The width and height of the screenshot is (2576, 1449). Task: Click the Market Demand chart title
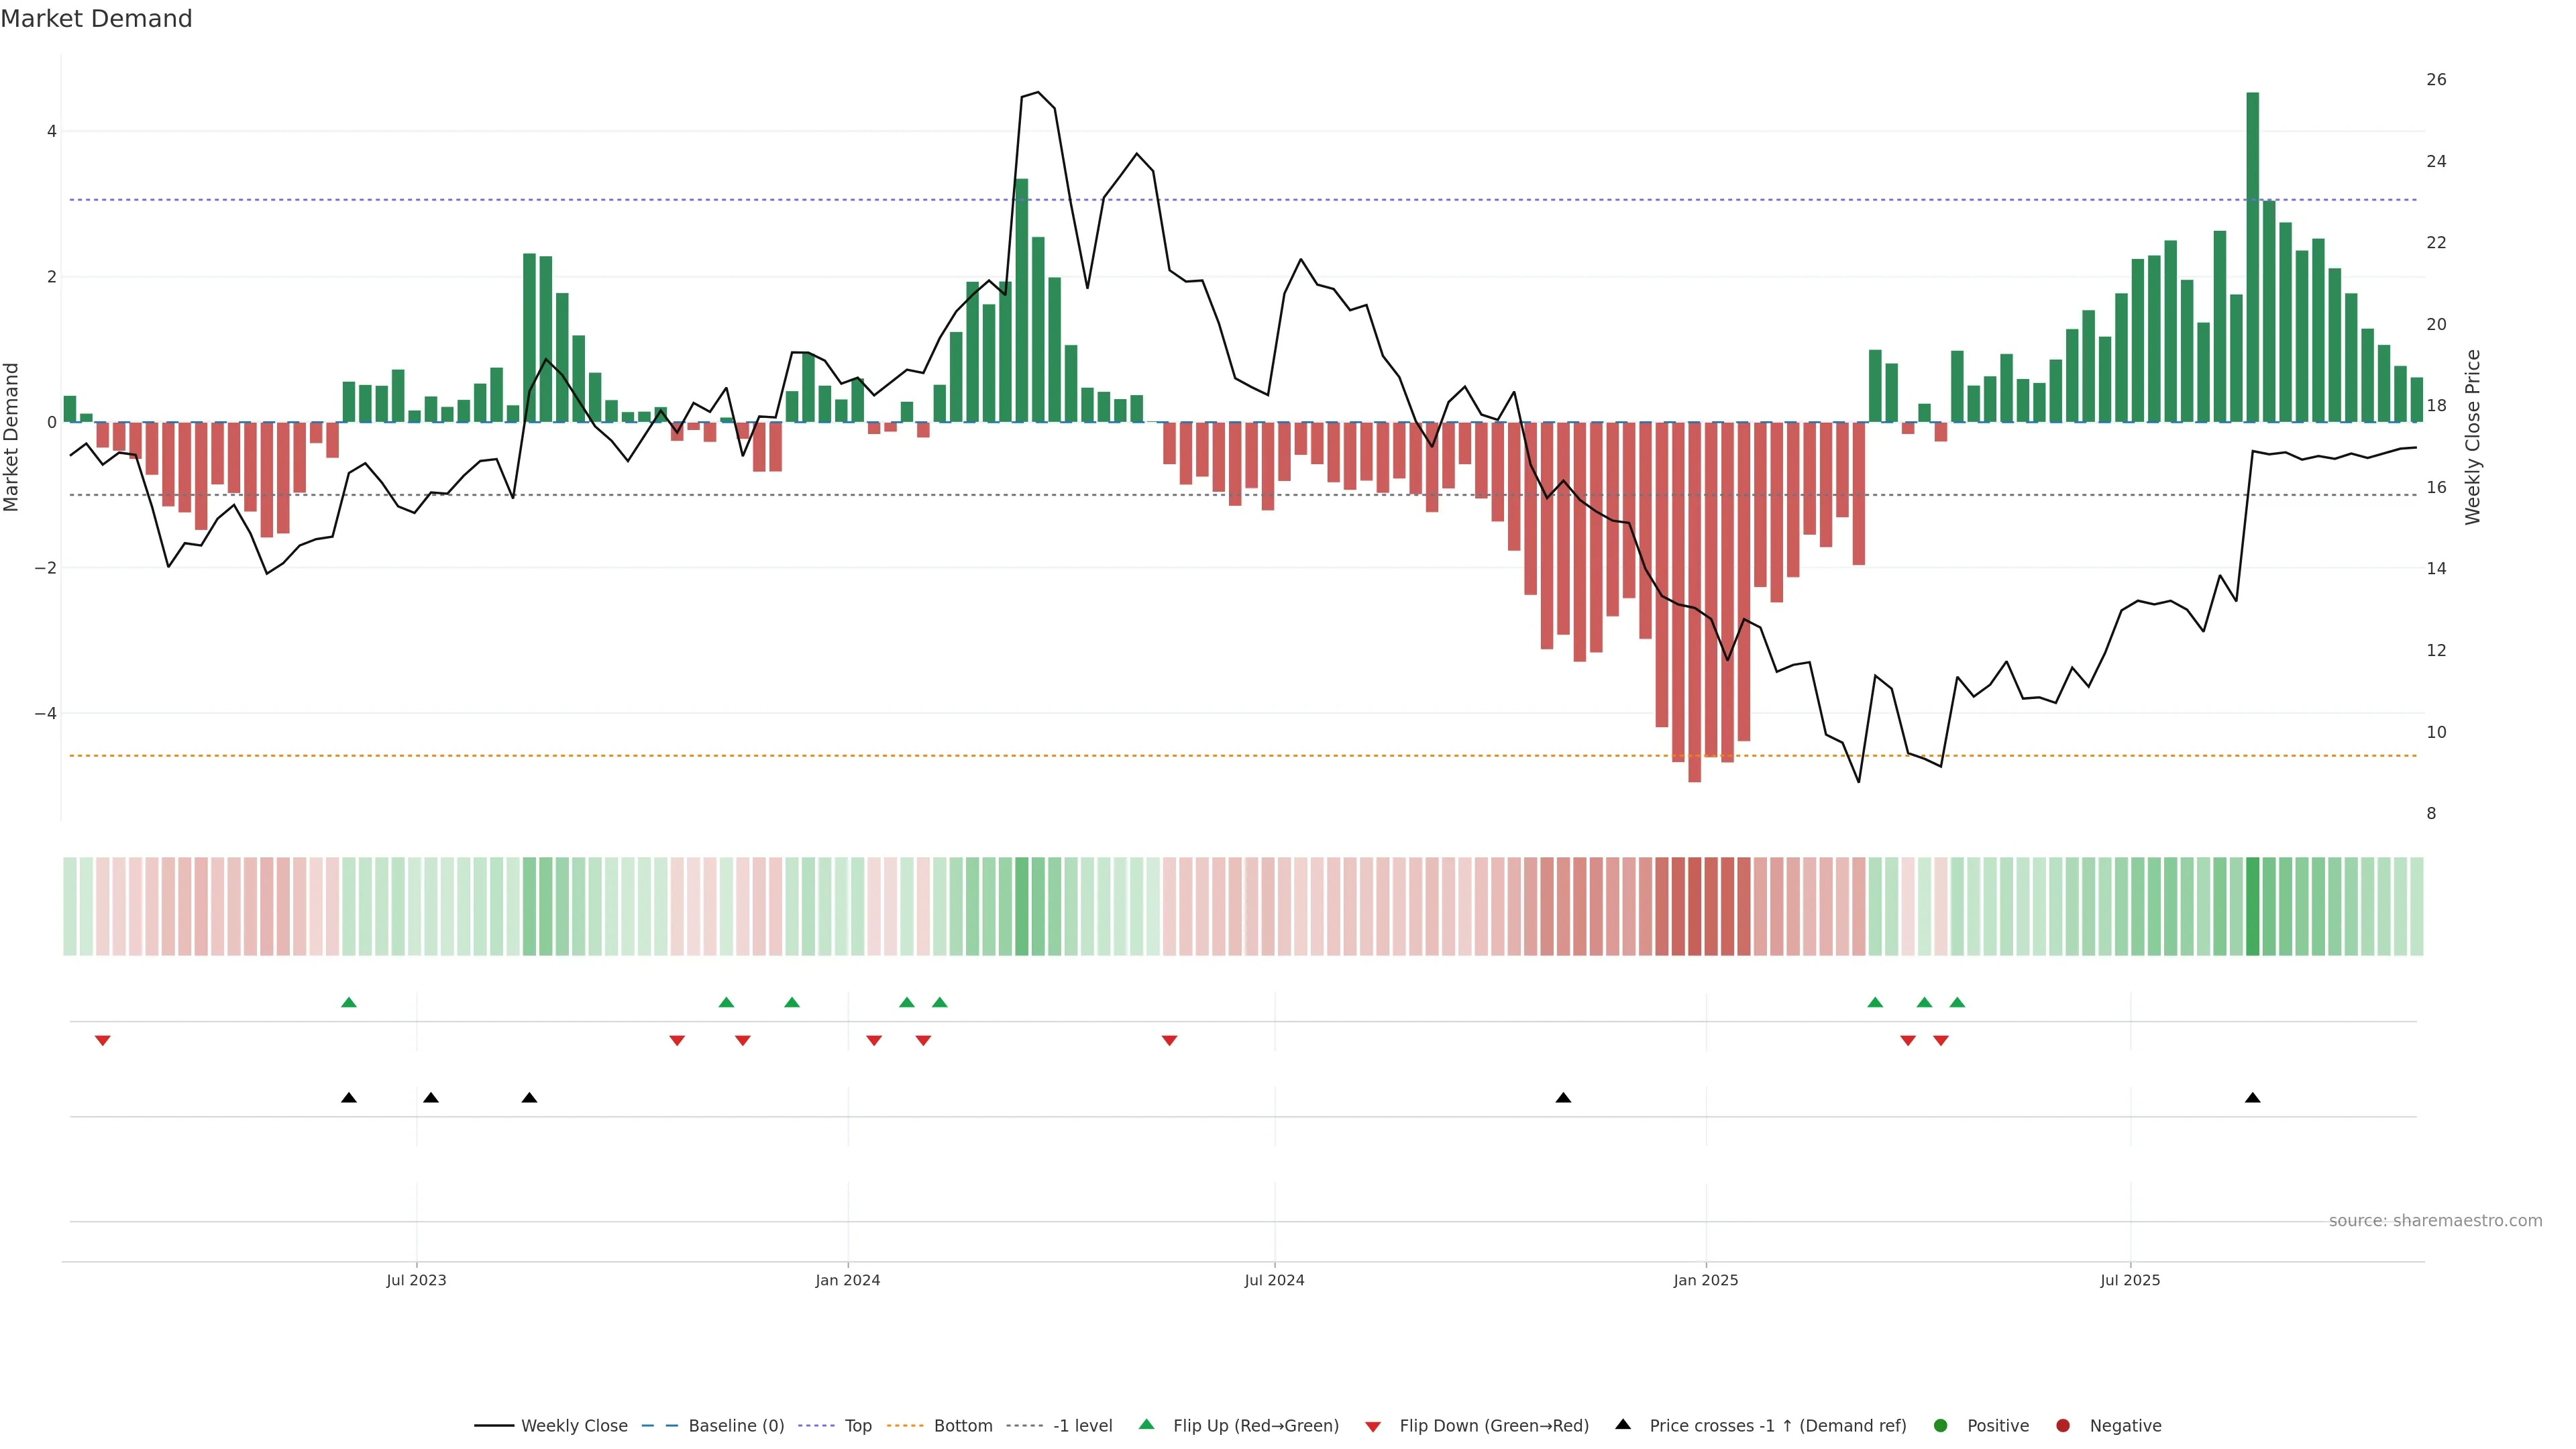pyautogui.click(x=96, y=19)
